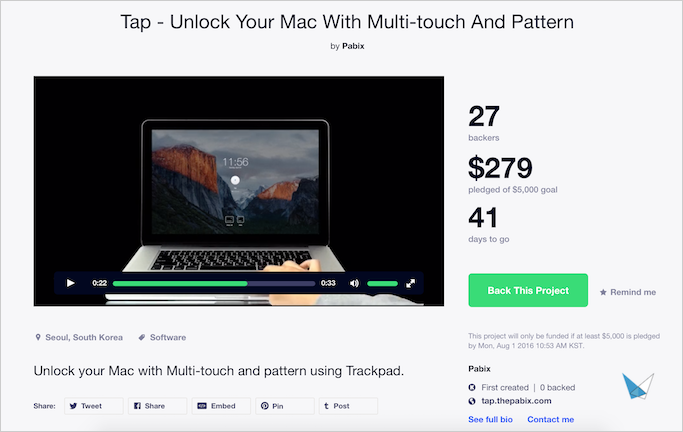Screen dimensions: 683x432
Task: Share project on Facebook
Action: (x=157, y=406)
